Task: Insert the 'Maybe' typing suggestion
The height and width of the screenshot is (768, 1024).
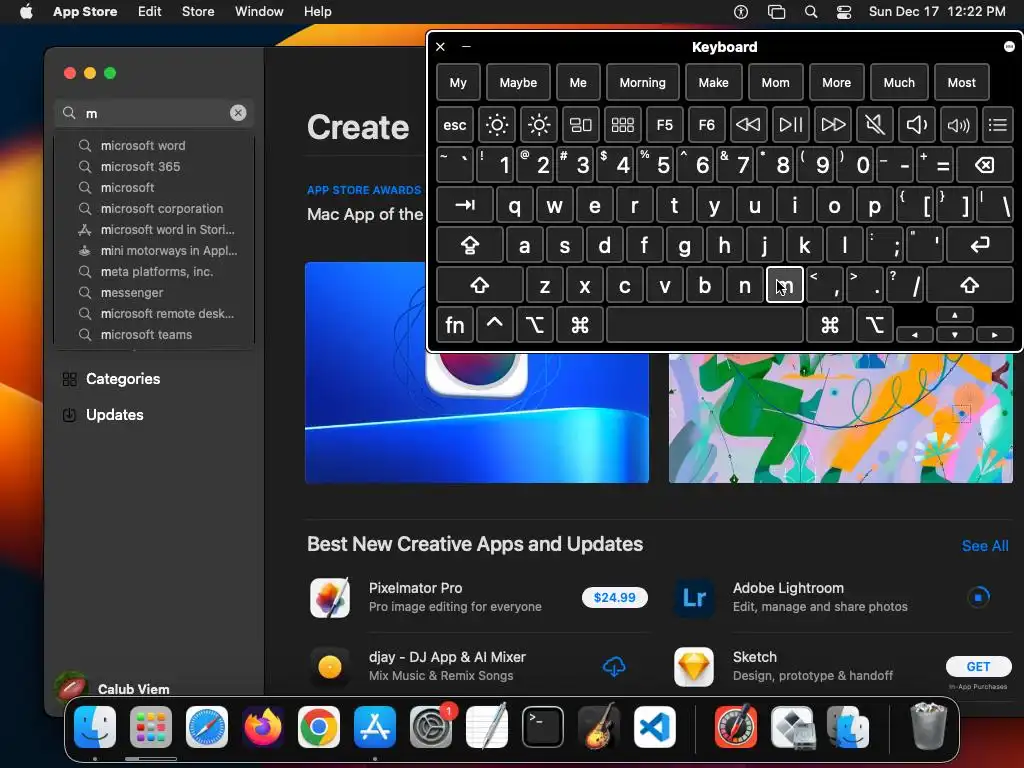Action: coord(518,83)
